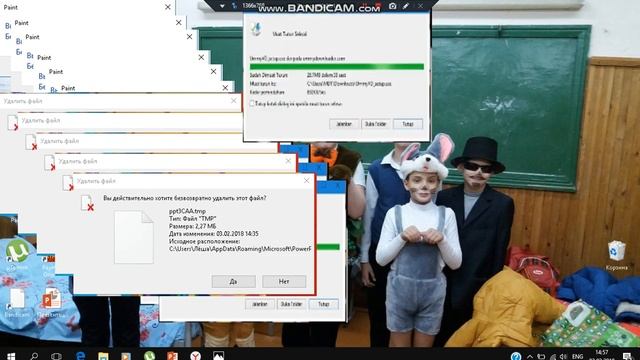Open the taskbar clock showing 14:57
The image size is (640, 360).
[602, 354]
